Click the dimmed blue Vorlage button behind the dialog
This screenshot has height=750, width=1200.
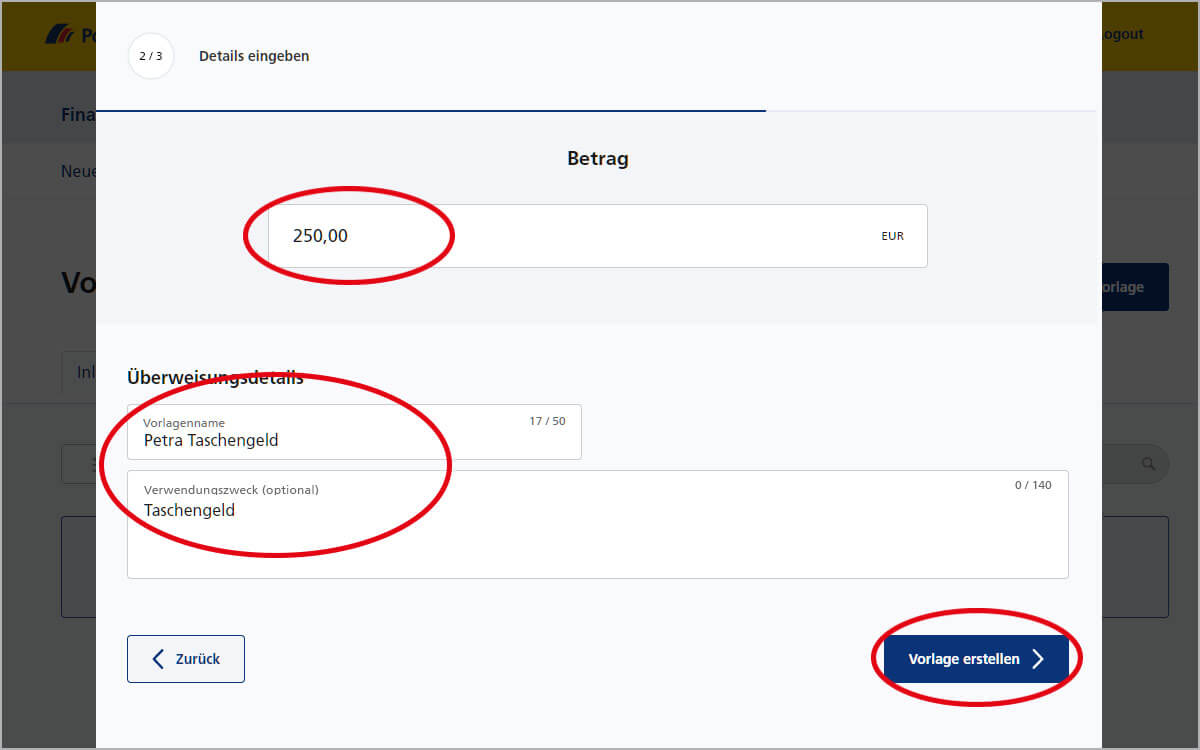click(1135, 287)
